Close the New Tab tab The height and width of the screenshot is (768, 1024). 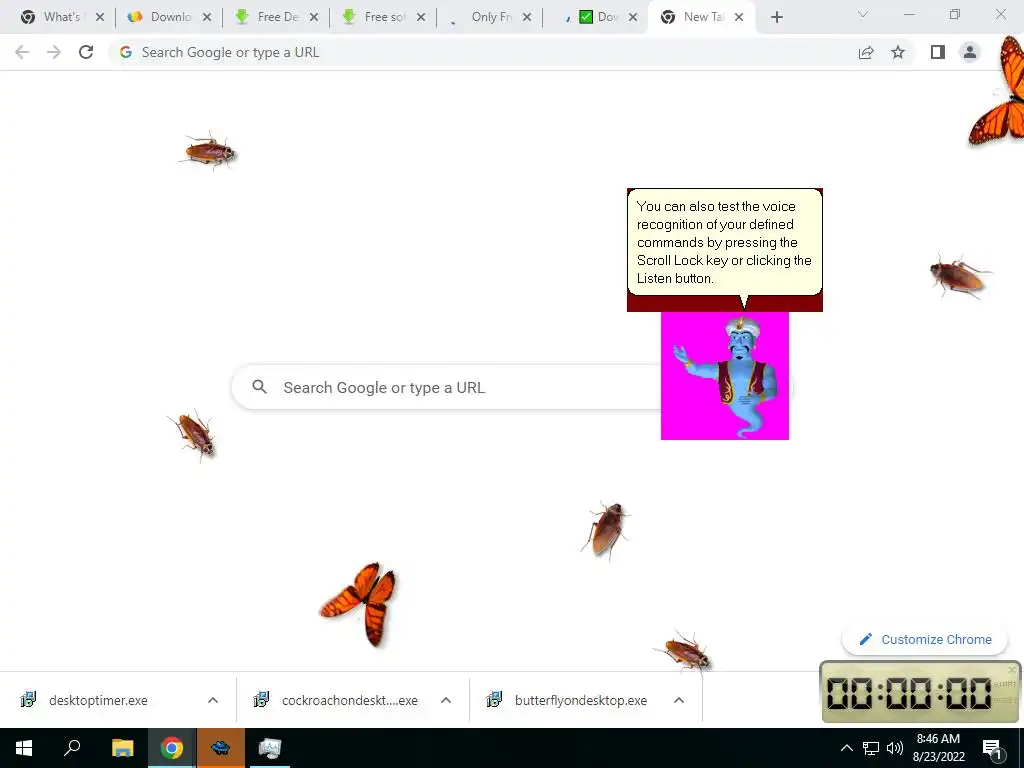(x=739, y=17)
